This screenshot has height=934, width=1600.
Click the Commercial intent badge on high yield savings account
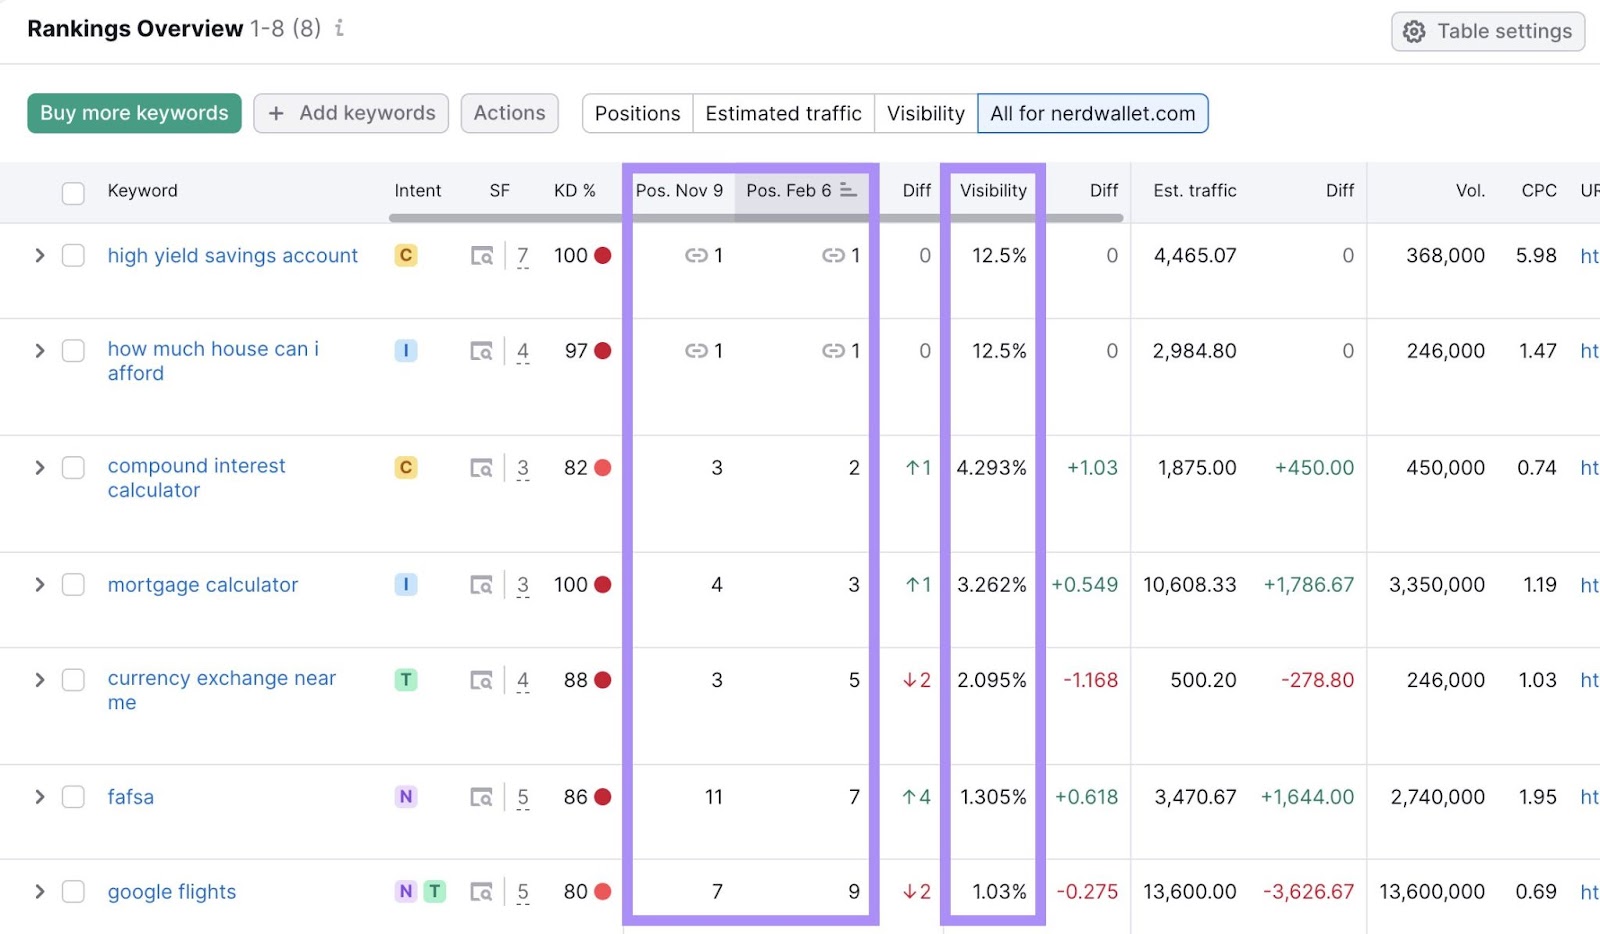coord(405,255)
